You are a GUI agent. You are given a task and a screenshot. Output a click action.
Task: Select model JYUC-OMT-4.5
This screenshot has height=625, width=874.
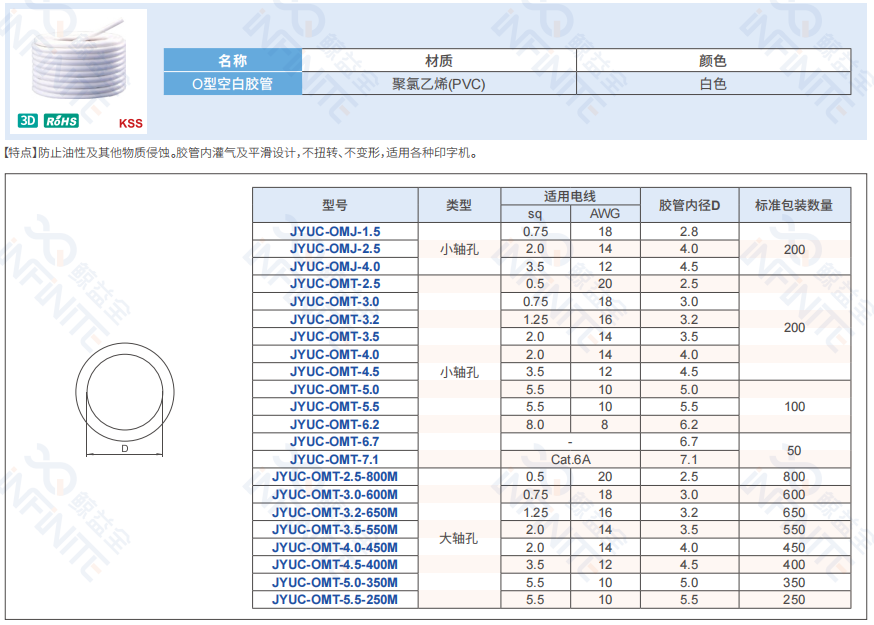tap(335, 372)
